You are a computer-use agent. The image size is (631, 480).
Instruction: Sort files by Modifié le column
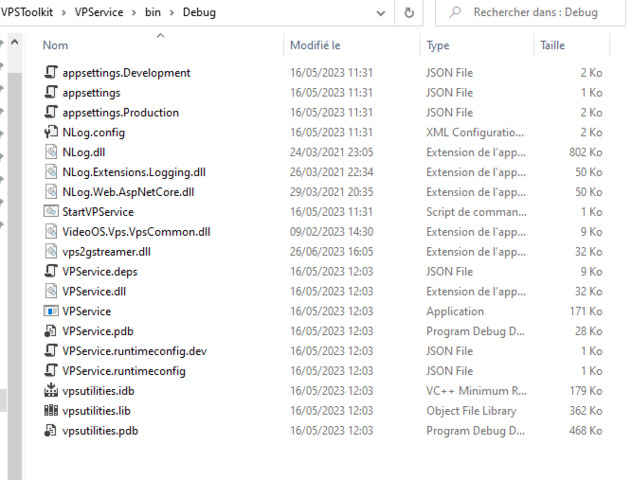tap(315, 46)
